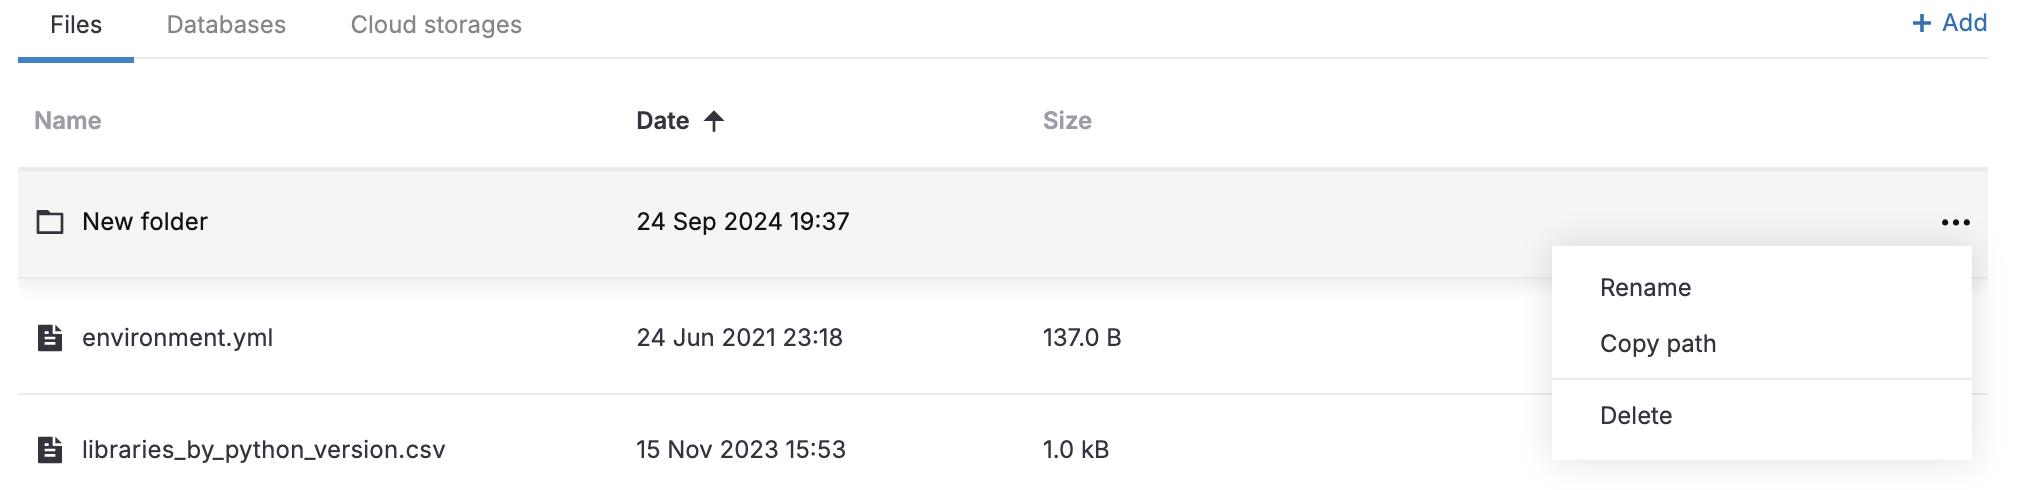Open the Databases tab
The image size is (2036, 490).
coord(226,25)
